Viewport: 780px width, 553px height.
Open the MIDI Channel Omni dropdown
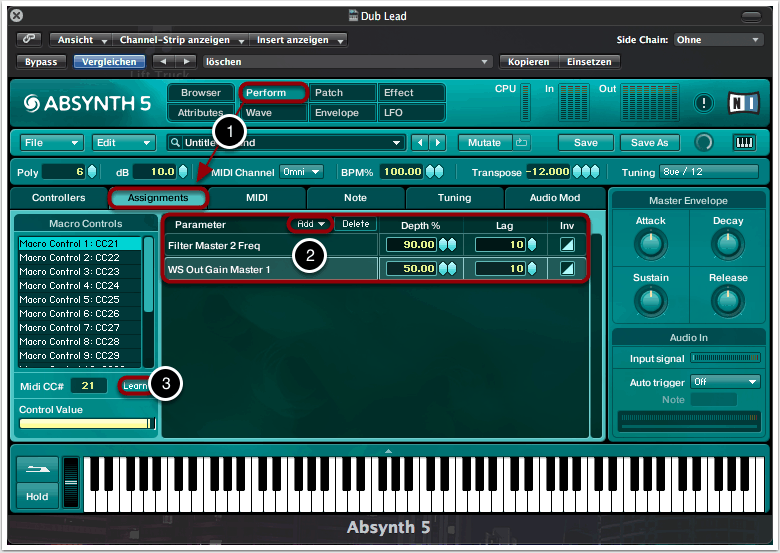tap(301, 172)
